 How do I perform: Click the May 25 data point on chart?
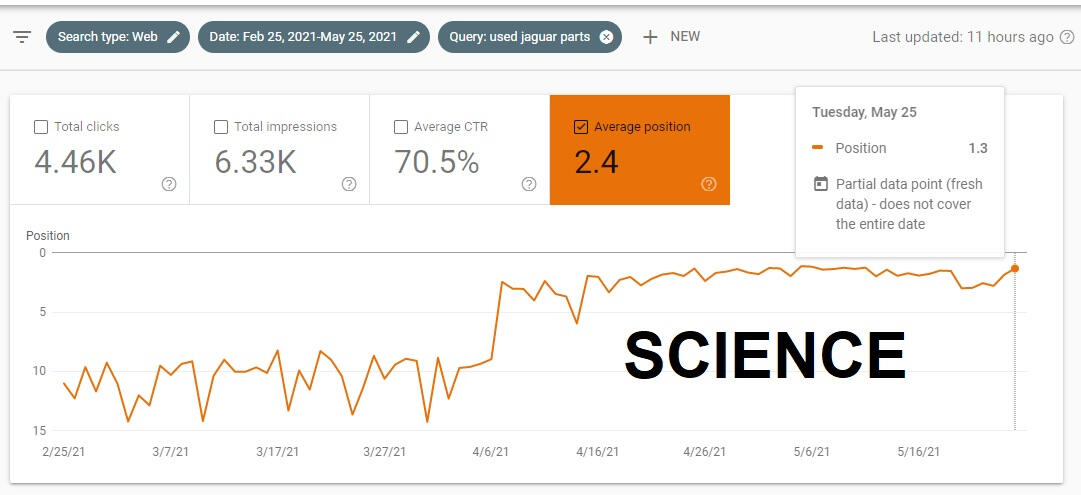pos(1015,268)
